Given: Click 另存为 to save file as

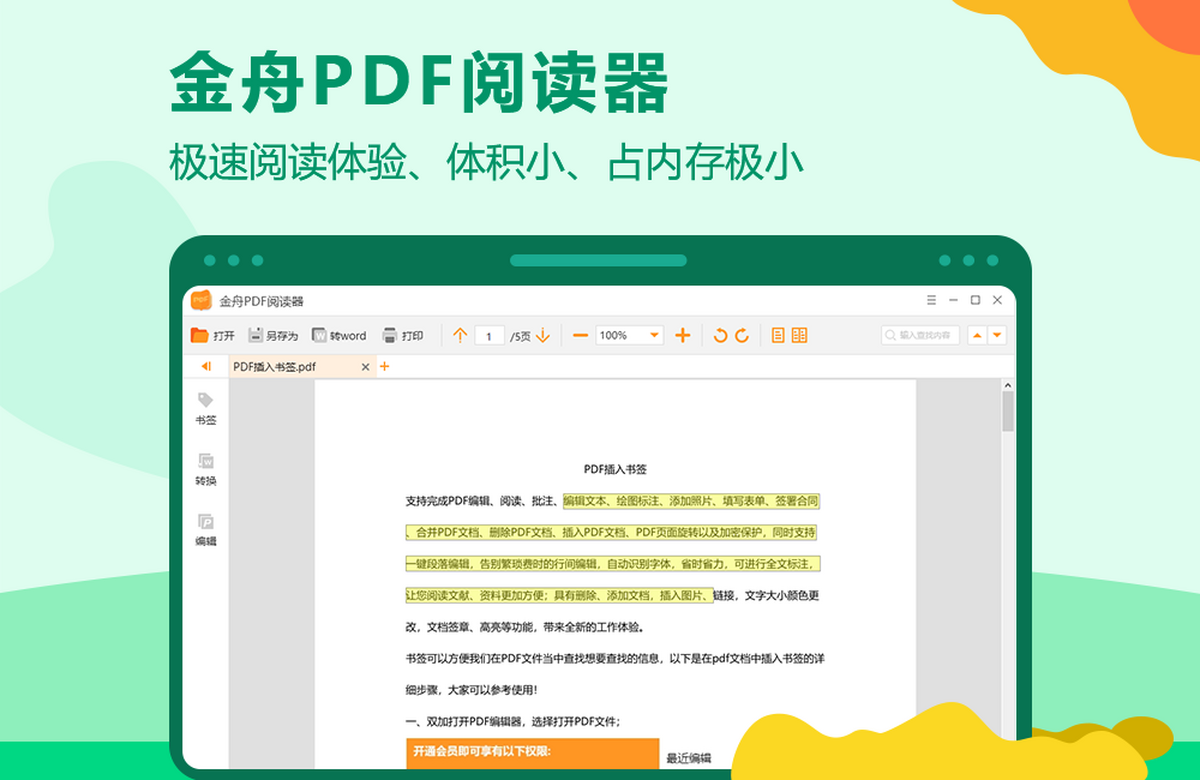Looking at the screenshot, I should pos(273,336).
